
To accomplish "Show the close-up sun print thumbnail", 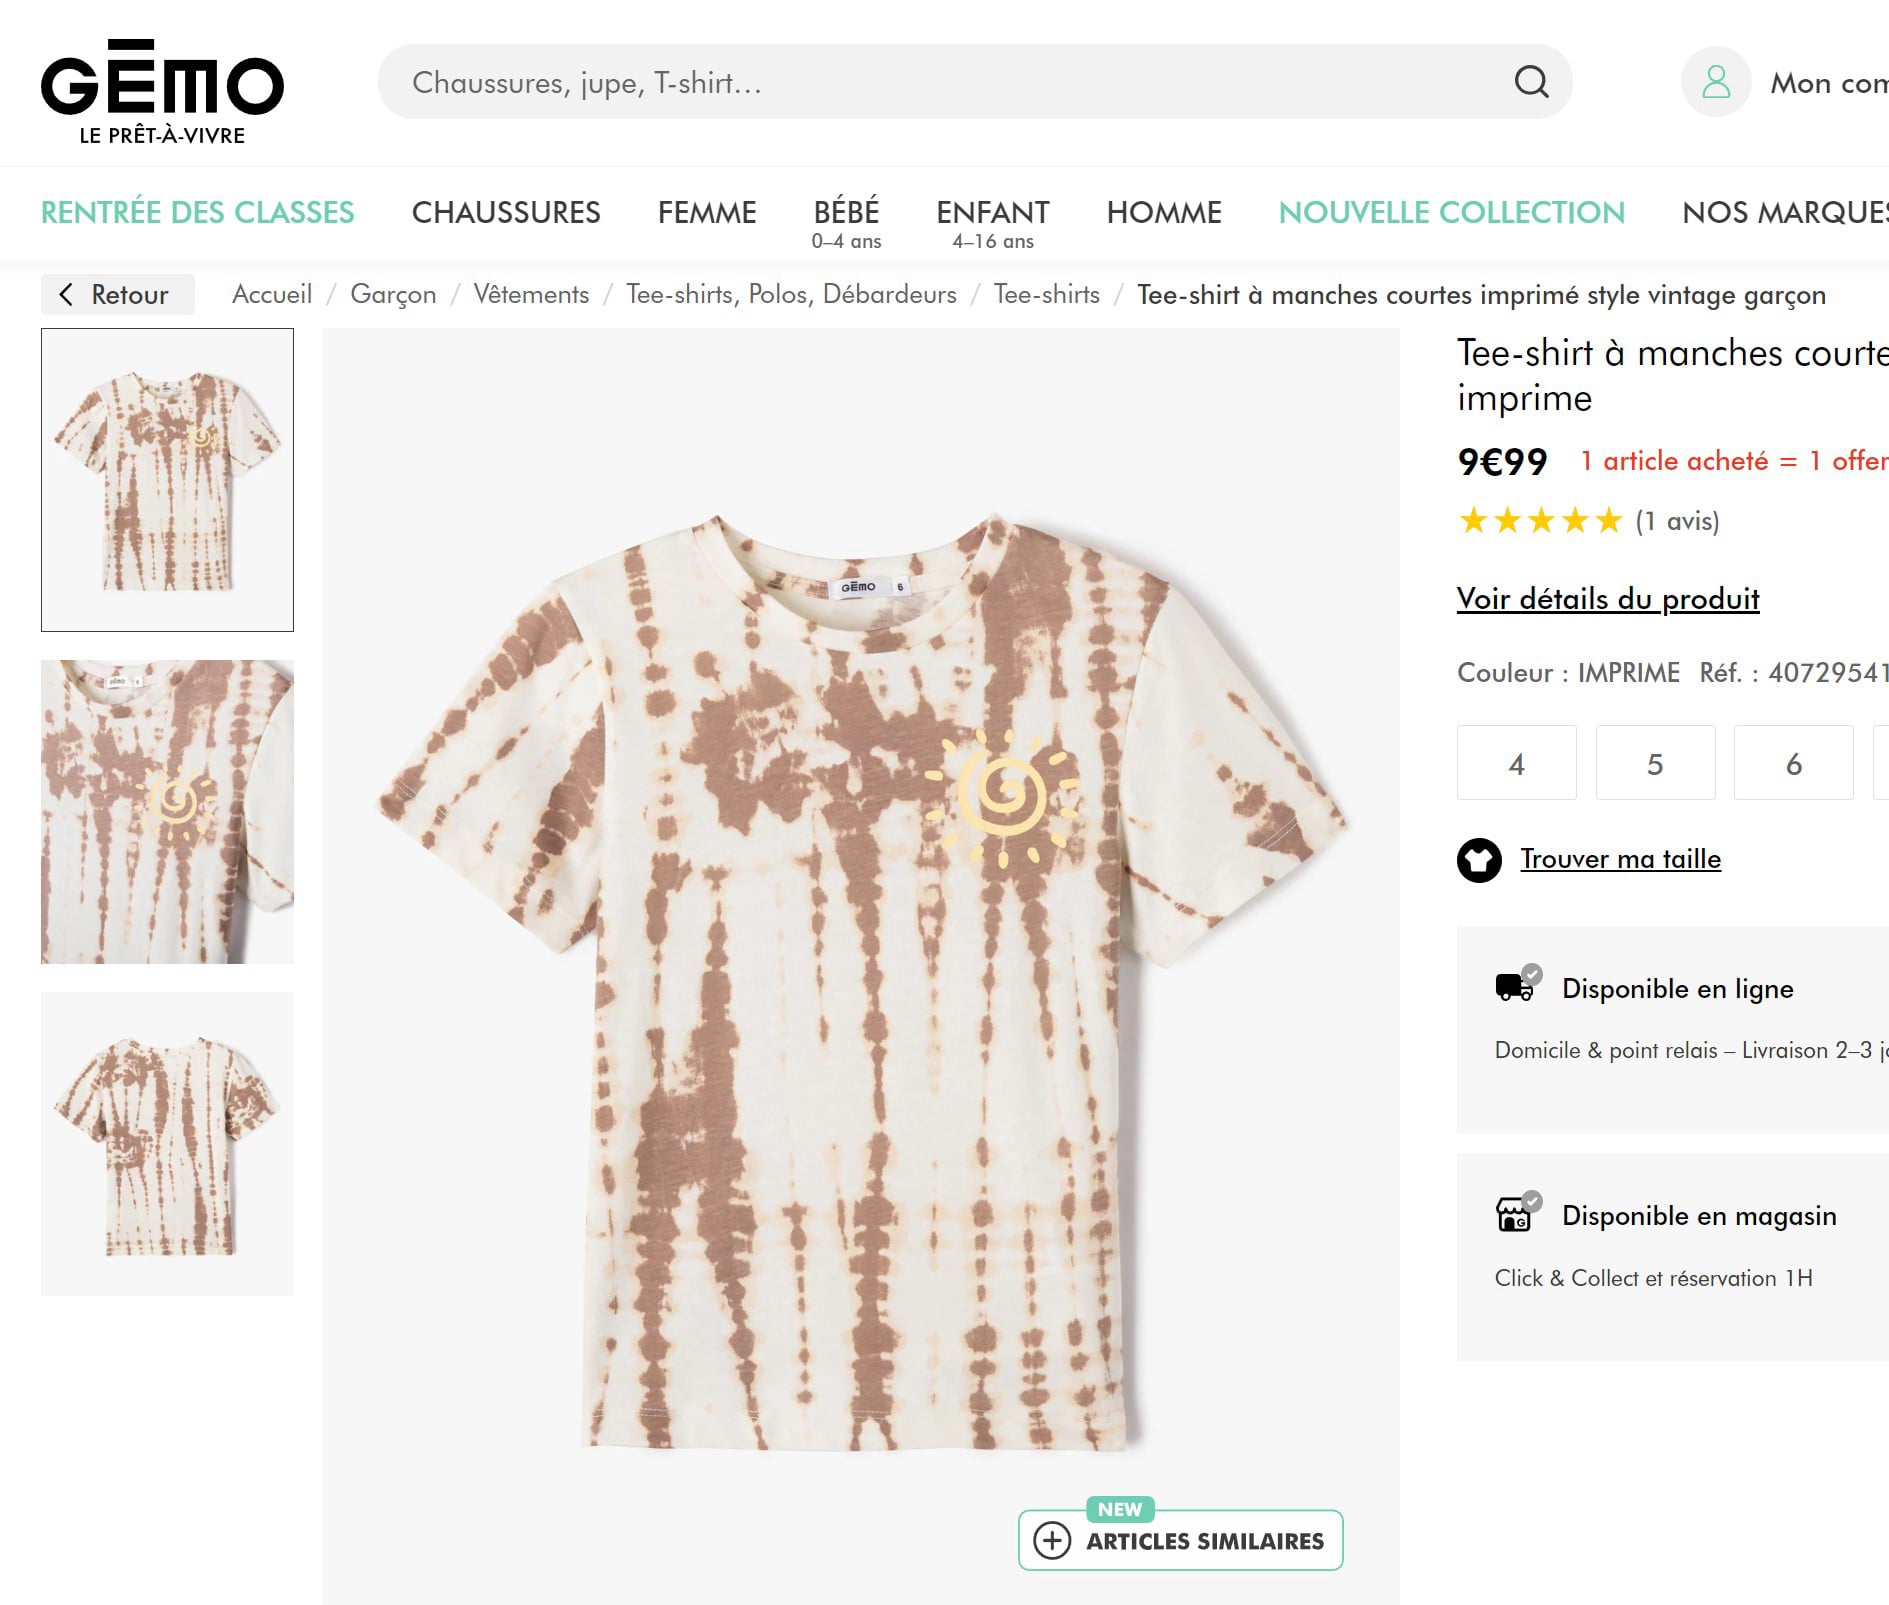I will [x=167, y=812].
